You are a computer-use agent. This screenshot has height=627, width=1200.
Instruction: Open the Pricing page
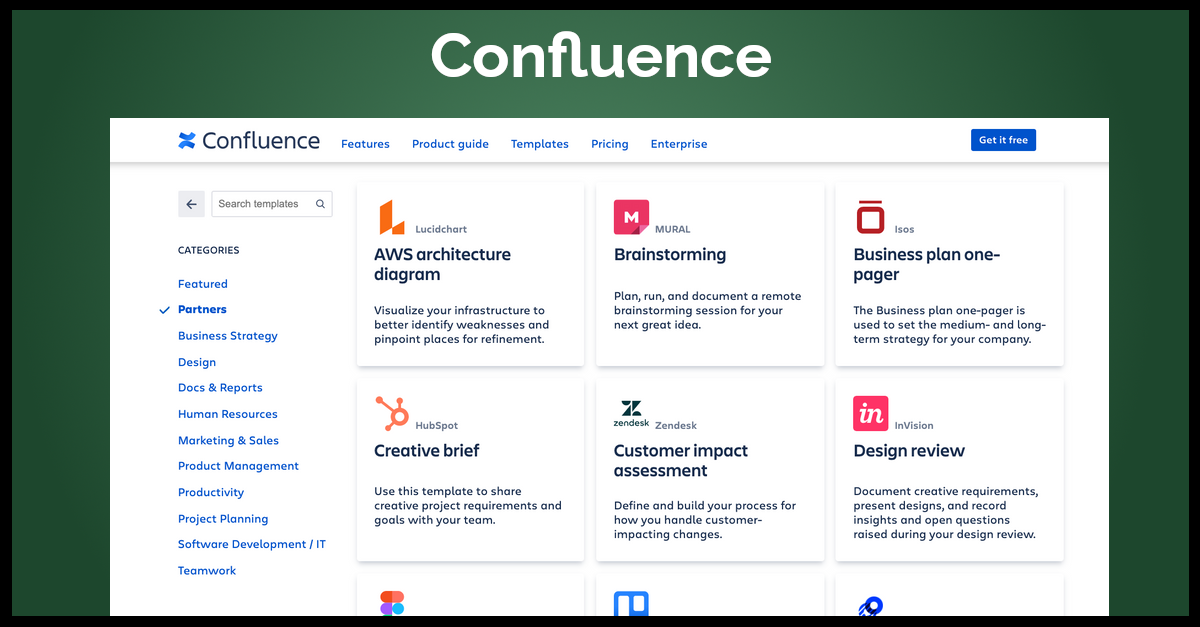pos(610,144)
